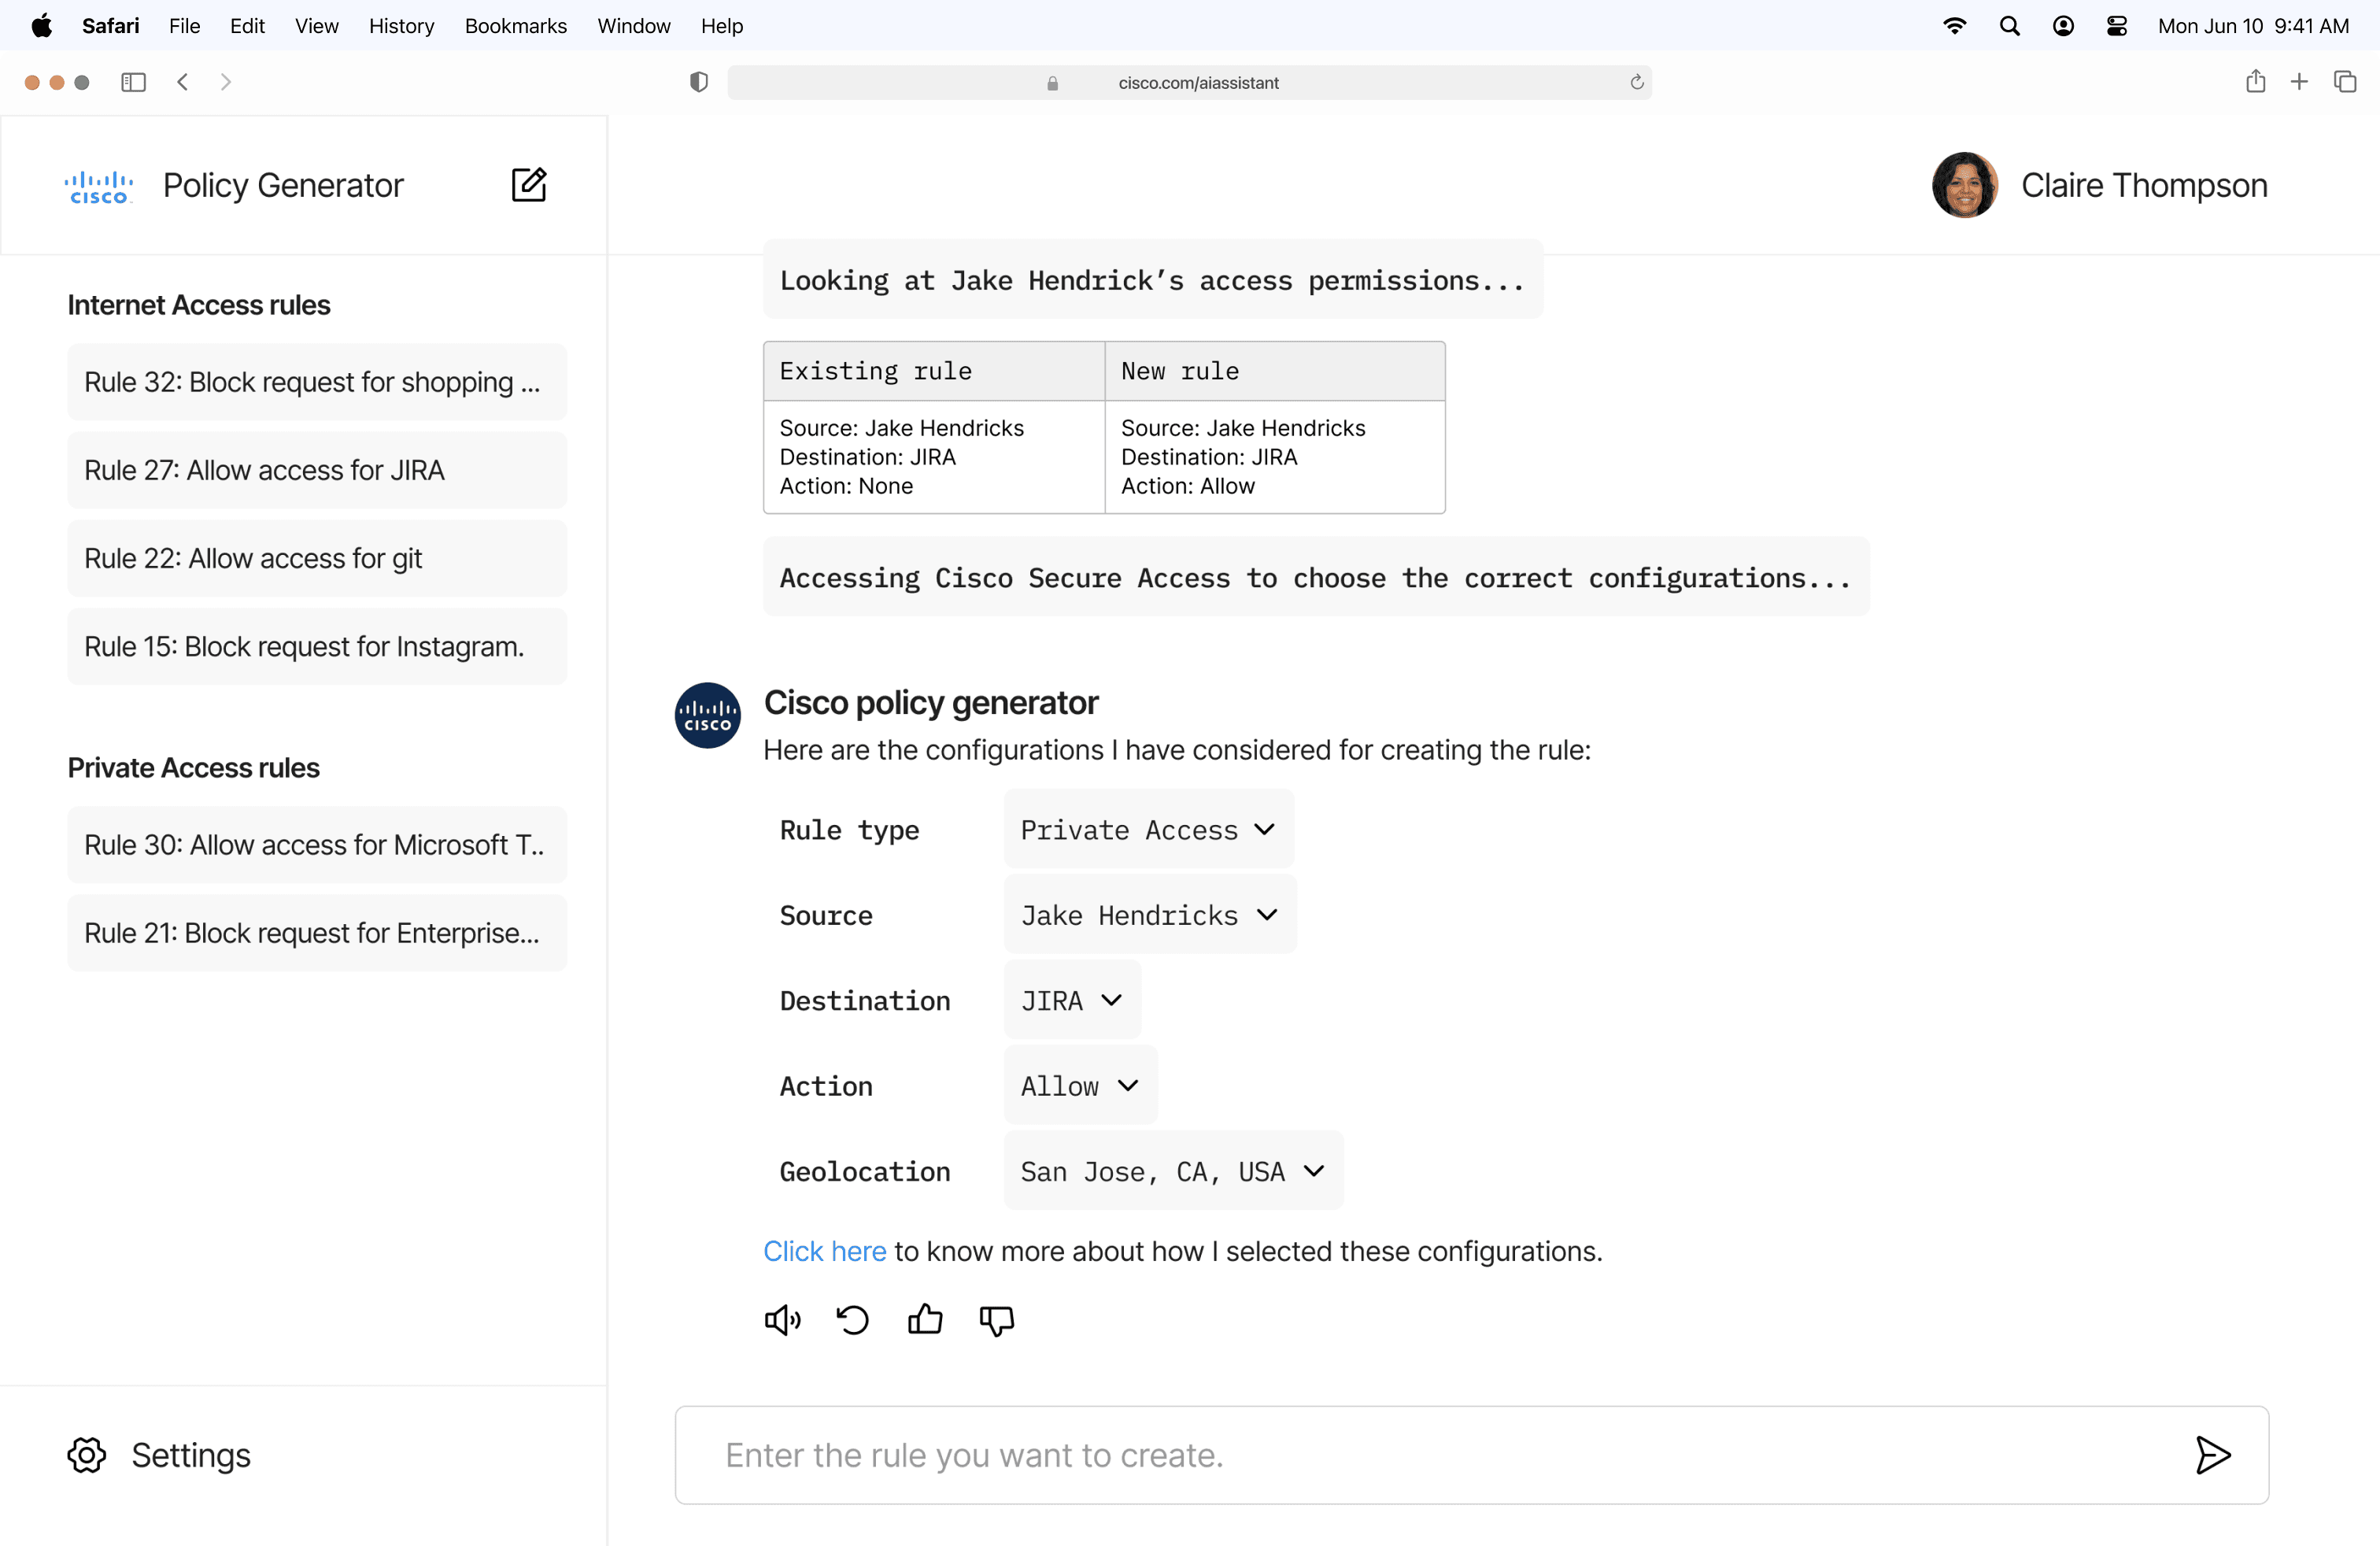This screenshot has width=2380, height=1546.
Task: Click the Cisco logo in the sidebar header
Action: [98, 186]
